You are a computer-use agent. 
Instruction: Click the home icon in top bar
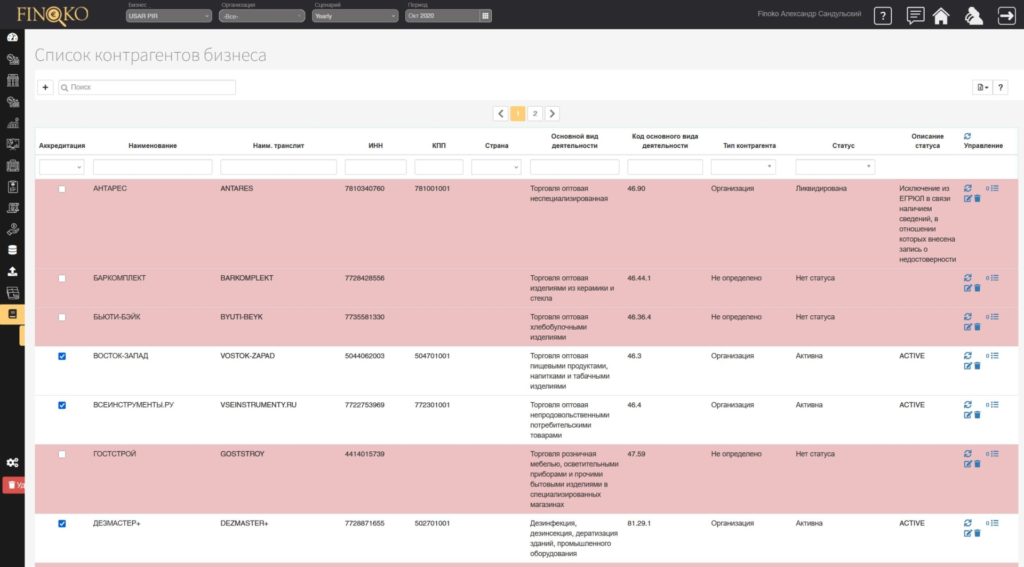point(940,15)
